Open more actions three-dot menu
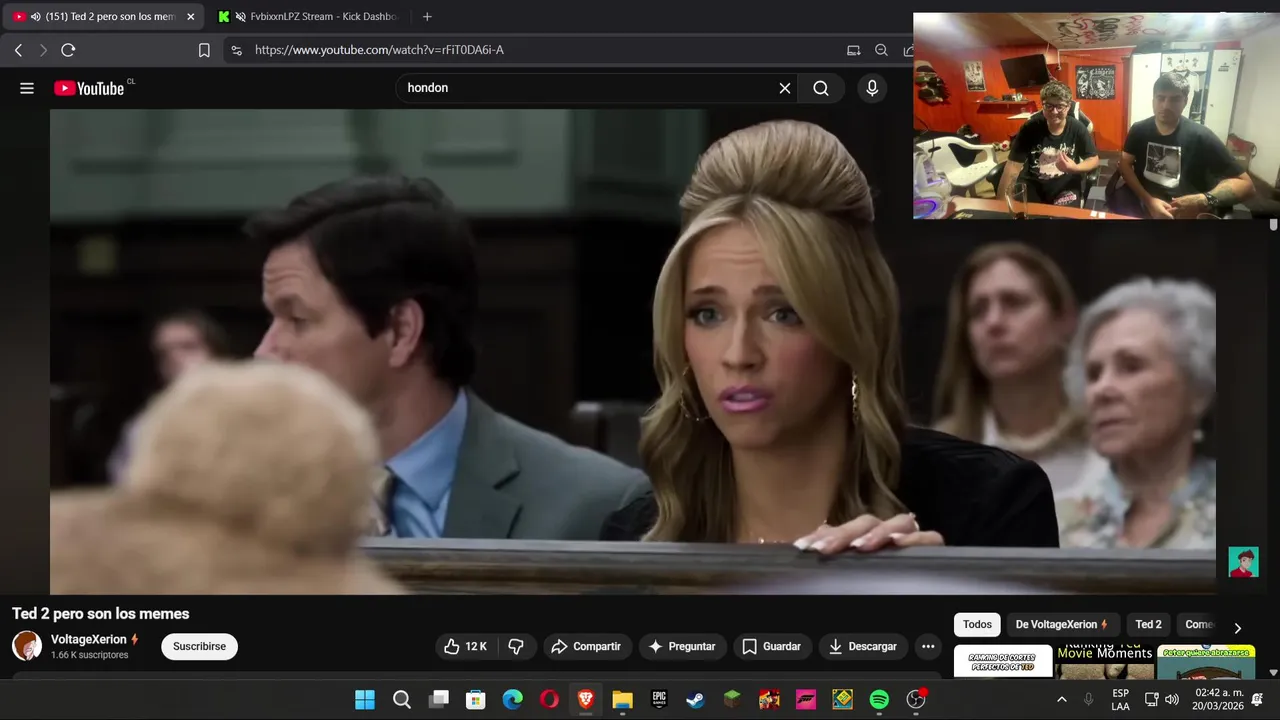The image size is (1280, 720). pos(928,646)
